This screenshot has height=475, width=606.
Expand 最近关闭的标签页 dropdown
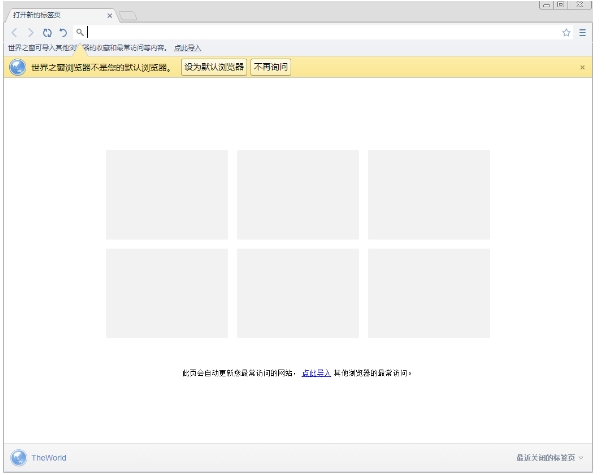click(x=550, y=458)
